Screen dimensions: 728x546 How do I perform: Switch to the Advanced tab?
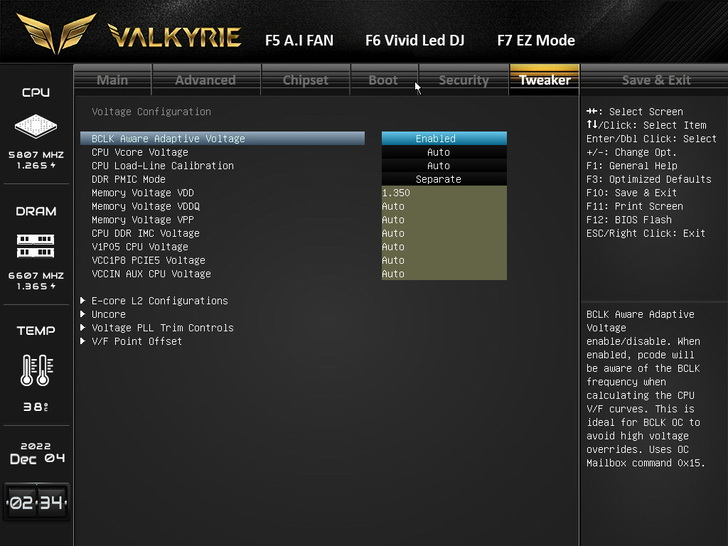coord(206,80)
